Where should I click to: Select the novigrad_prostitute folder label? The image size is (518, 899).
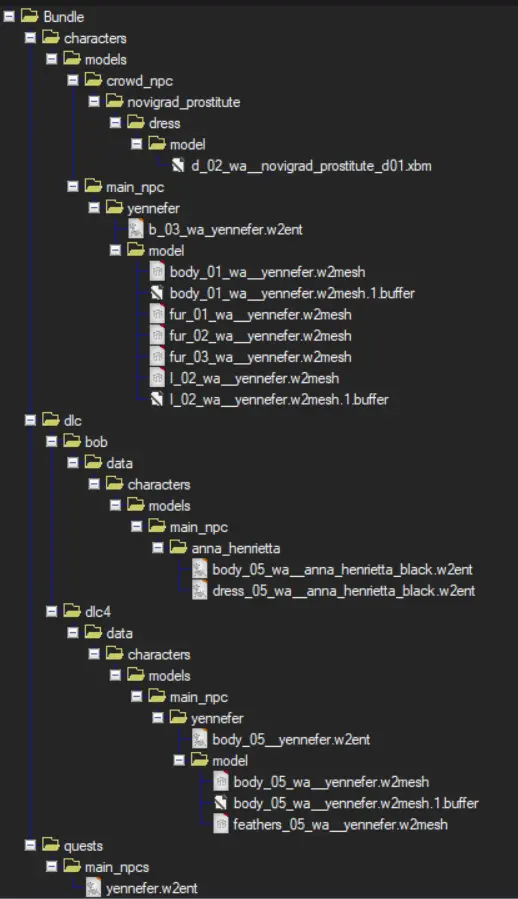coord(184,103)
